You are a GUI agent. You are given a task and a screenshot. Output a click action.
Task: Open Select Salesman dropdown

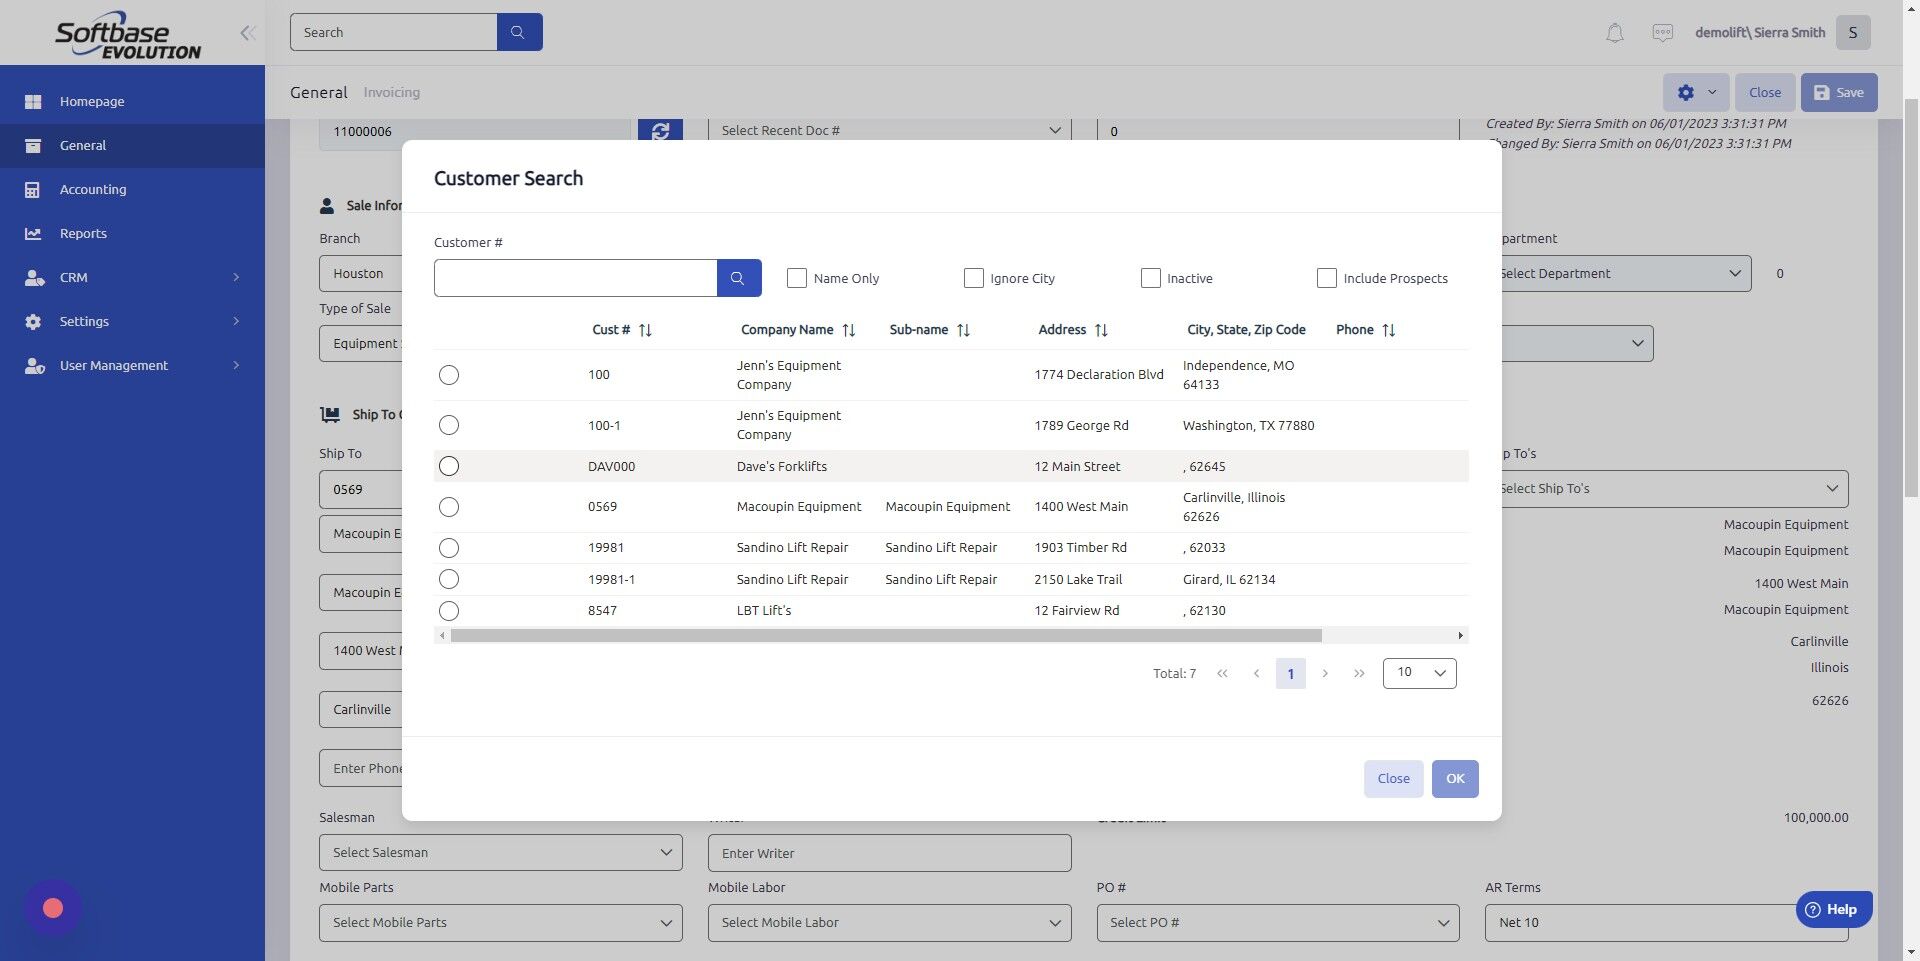[500, 852]
